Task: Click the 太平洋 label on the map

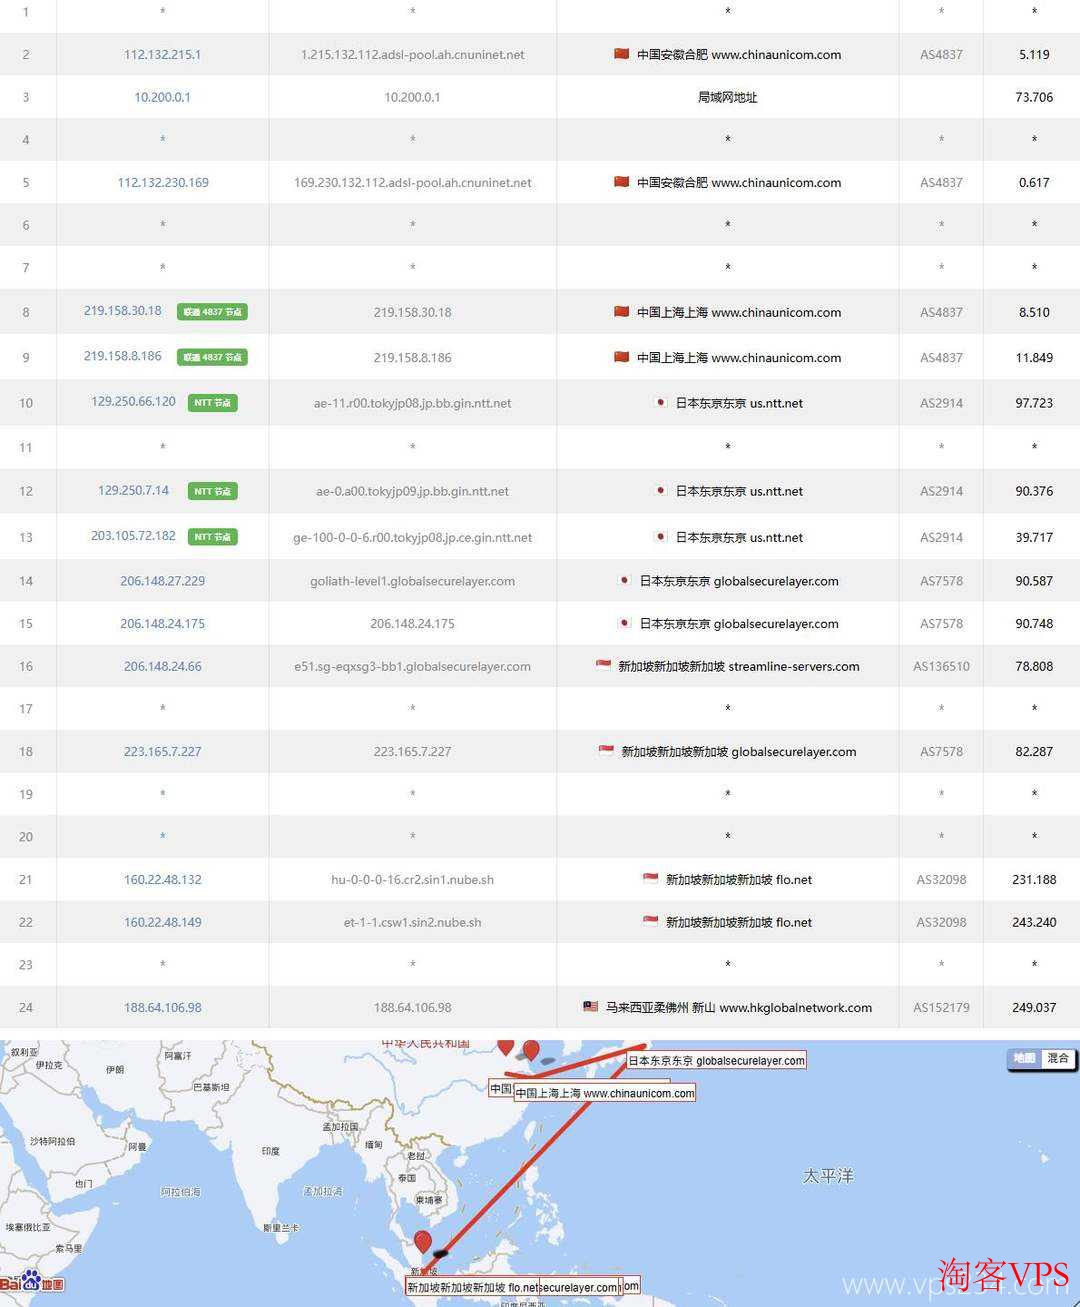Action: tap(828, 1176)
